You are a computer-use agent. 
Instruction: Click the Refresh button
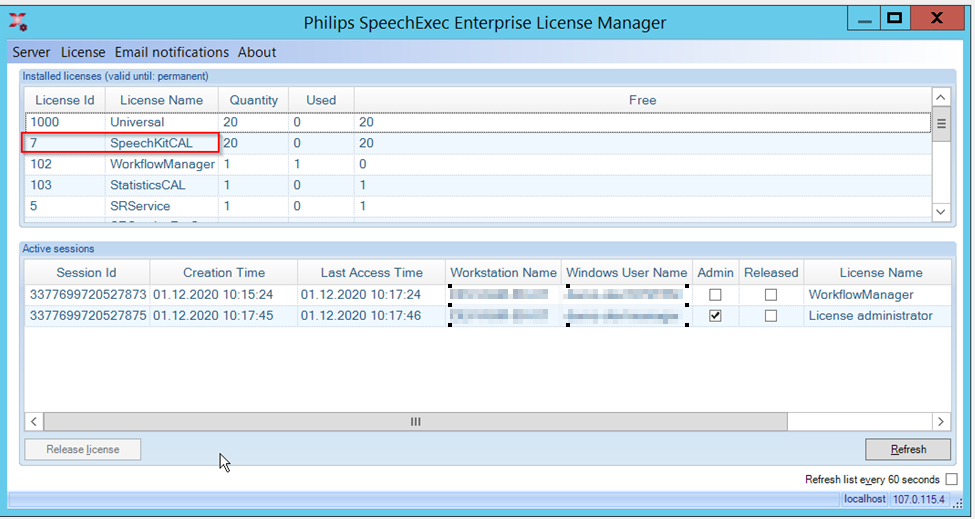908,449
